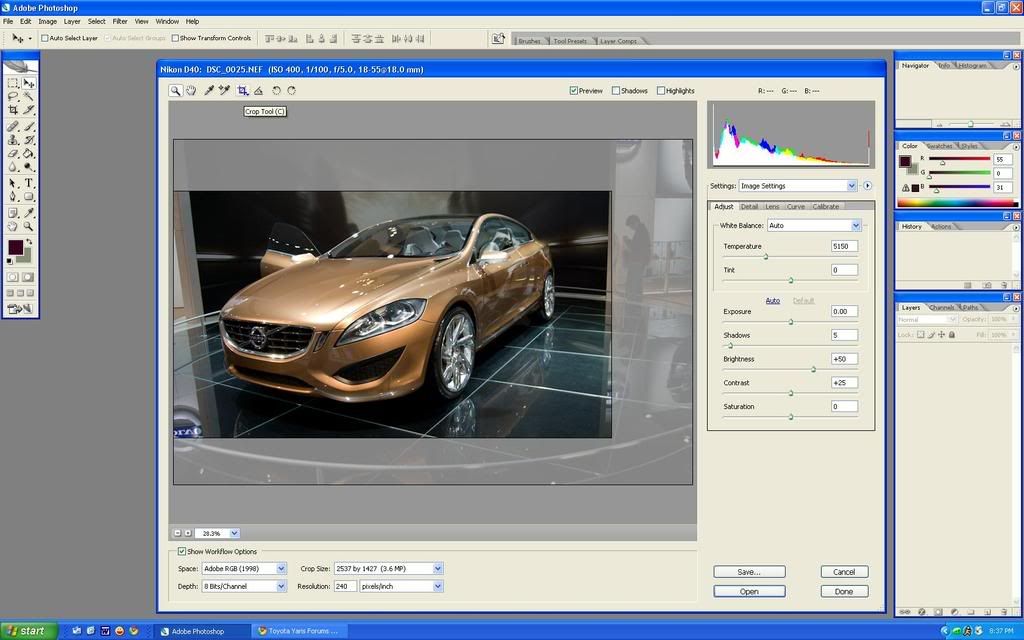Screen dimensions: 1024x640
Task: Pick the White Balance eyedropper tool
Action: click(209, 90)
